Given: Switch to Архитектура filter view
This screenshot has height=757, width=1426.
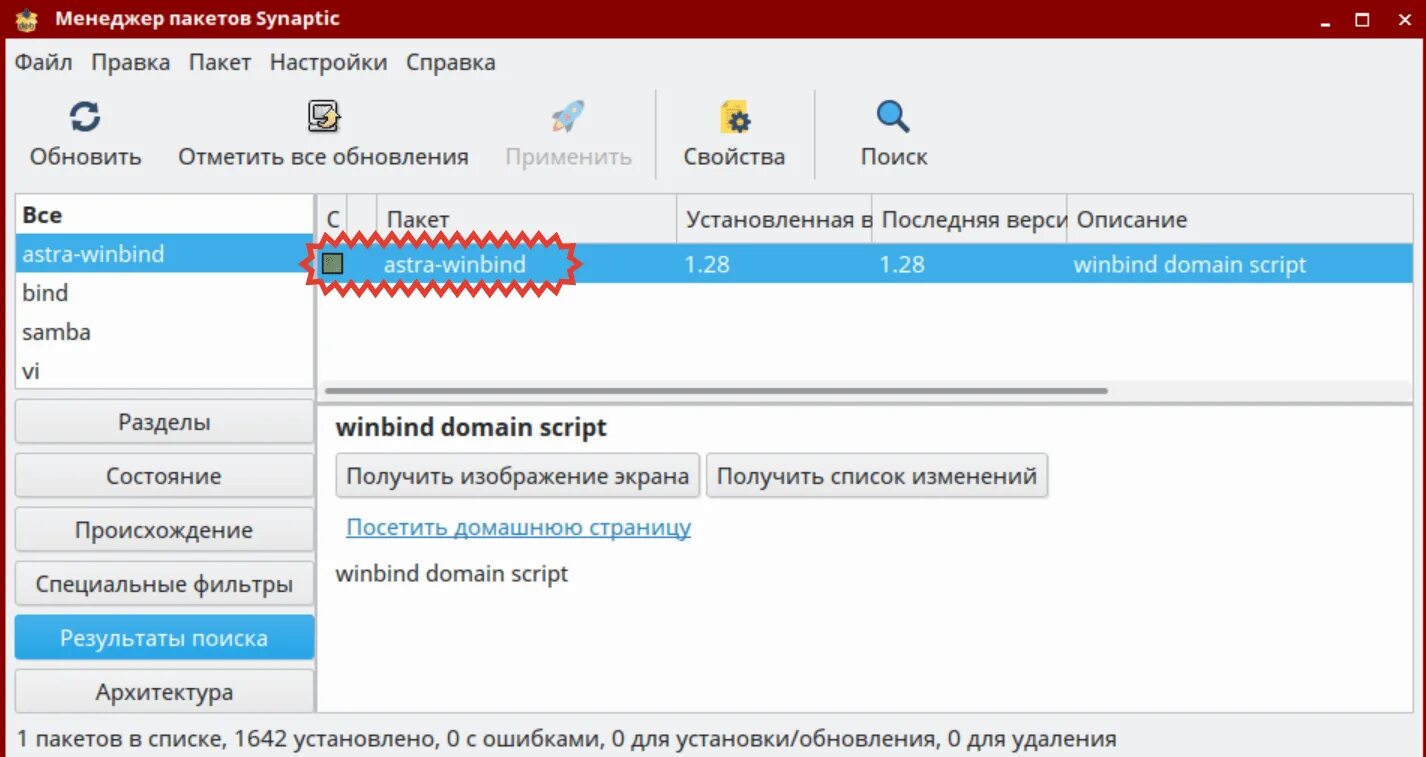Looking at the screenshot, I should click(x=164, y=692).
